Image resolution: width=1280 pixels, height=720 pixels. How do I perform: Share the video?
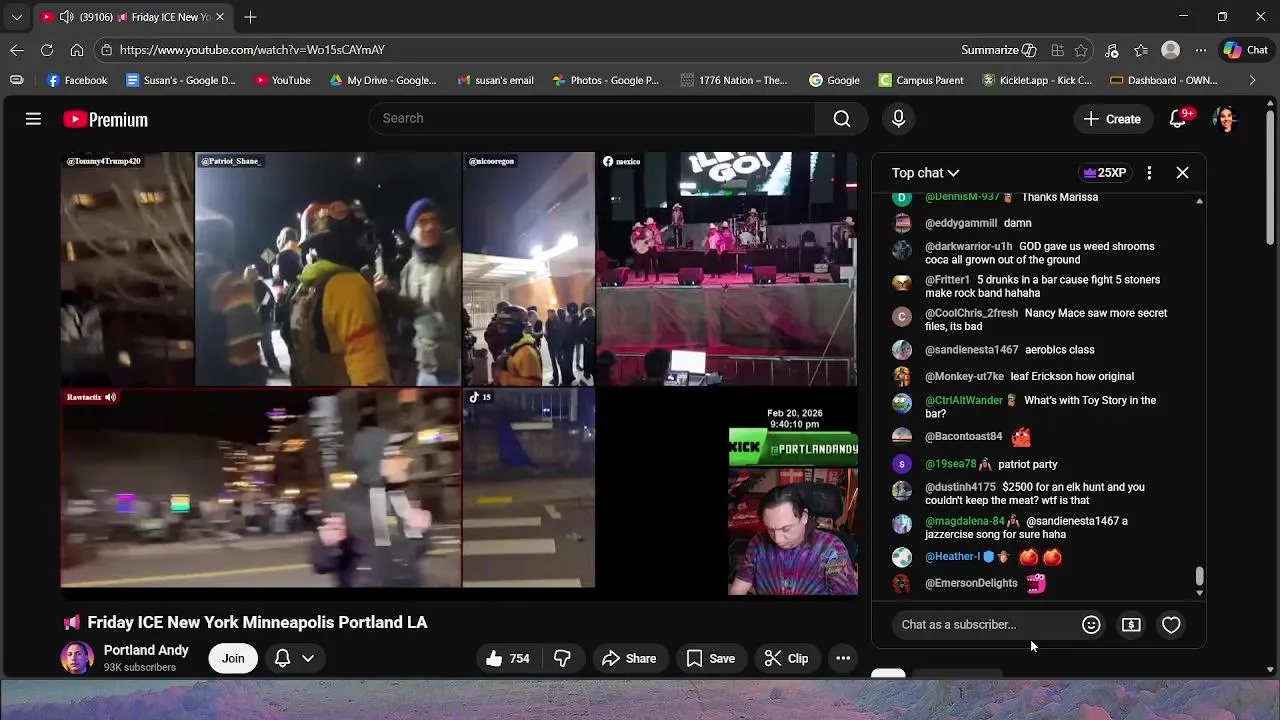coord(629,658)
